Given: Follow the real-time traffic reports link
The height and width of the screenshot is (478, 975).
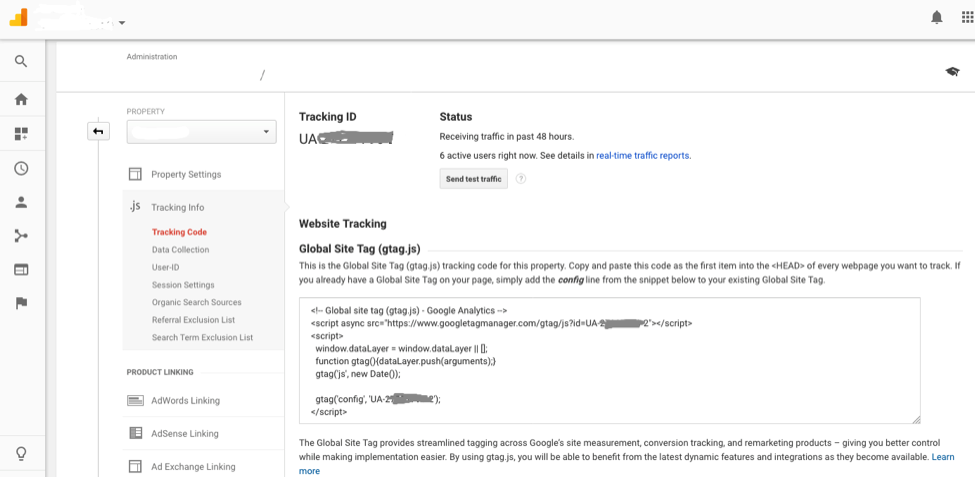Looking at the screenshot, I should pyautogui.click(x=642, y=156).
